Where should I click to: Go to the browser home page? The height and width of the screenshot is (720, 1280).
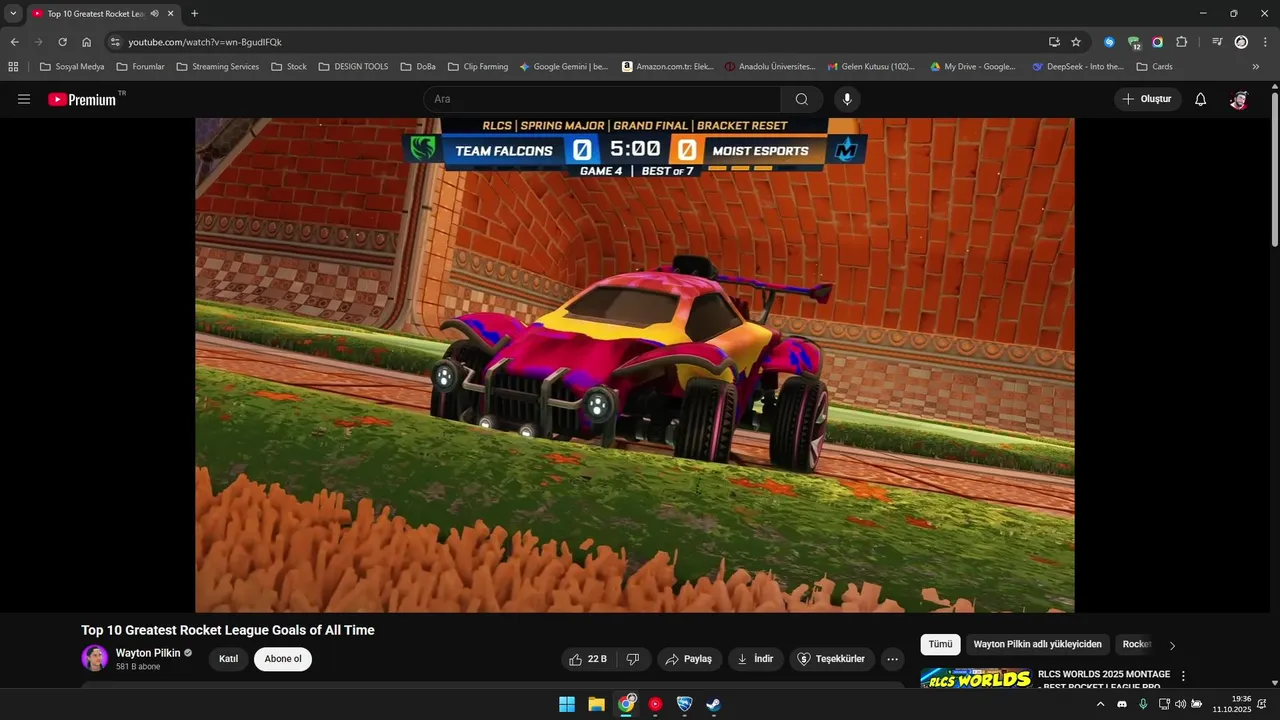[87, 42]
